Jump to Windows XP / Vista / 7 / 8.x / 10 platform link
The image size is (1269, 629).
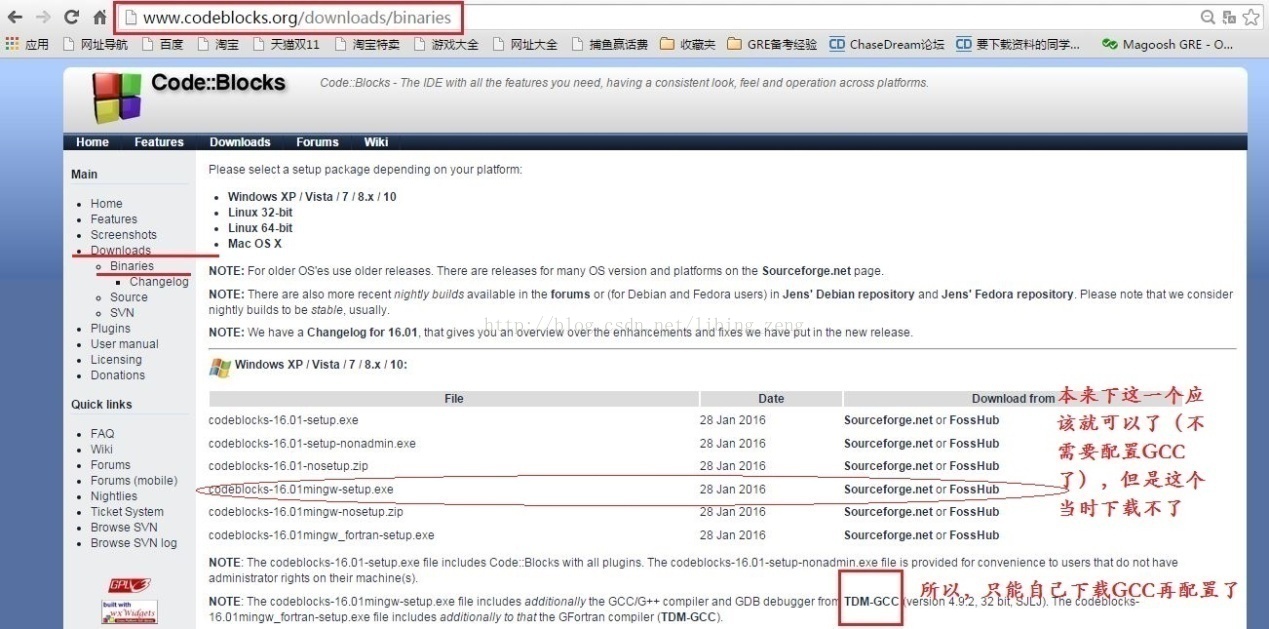pyautogui.click(x=312, y=197)
